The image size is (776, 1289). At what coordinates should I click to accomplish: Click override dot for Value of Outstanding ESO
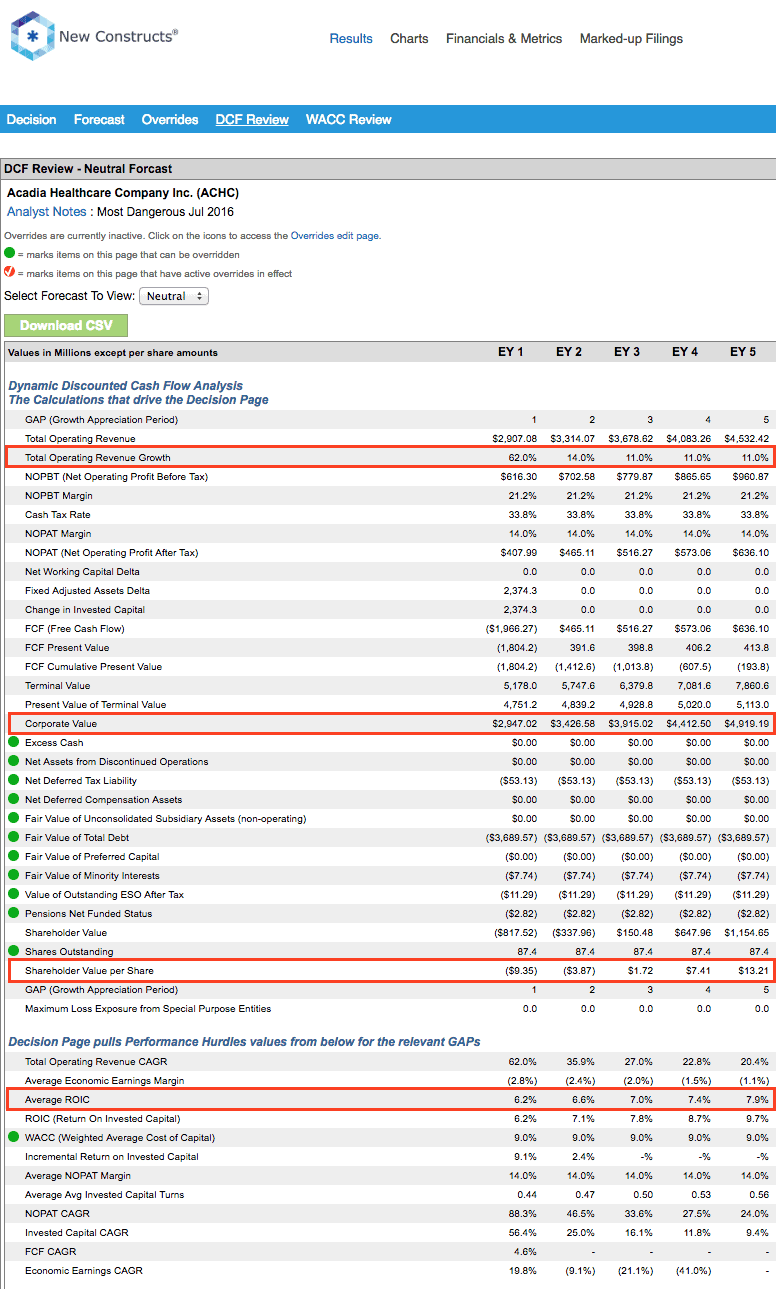click(13, 895)
